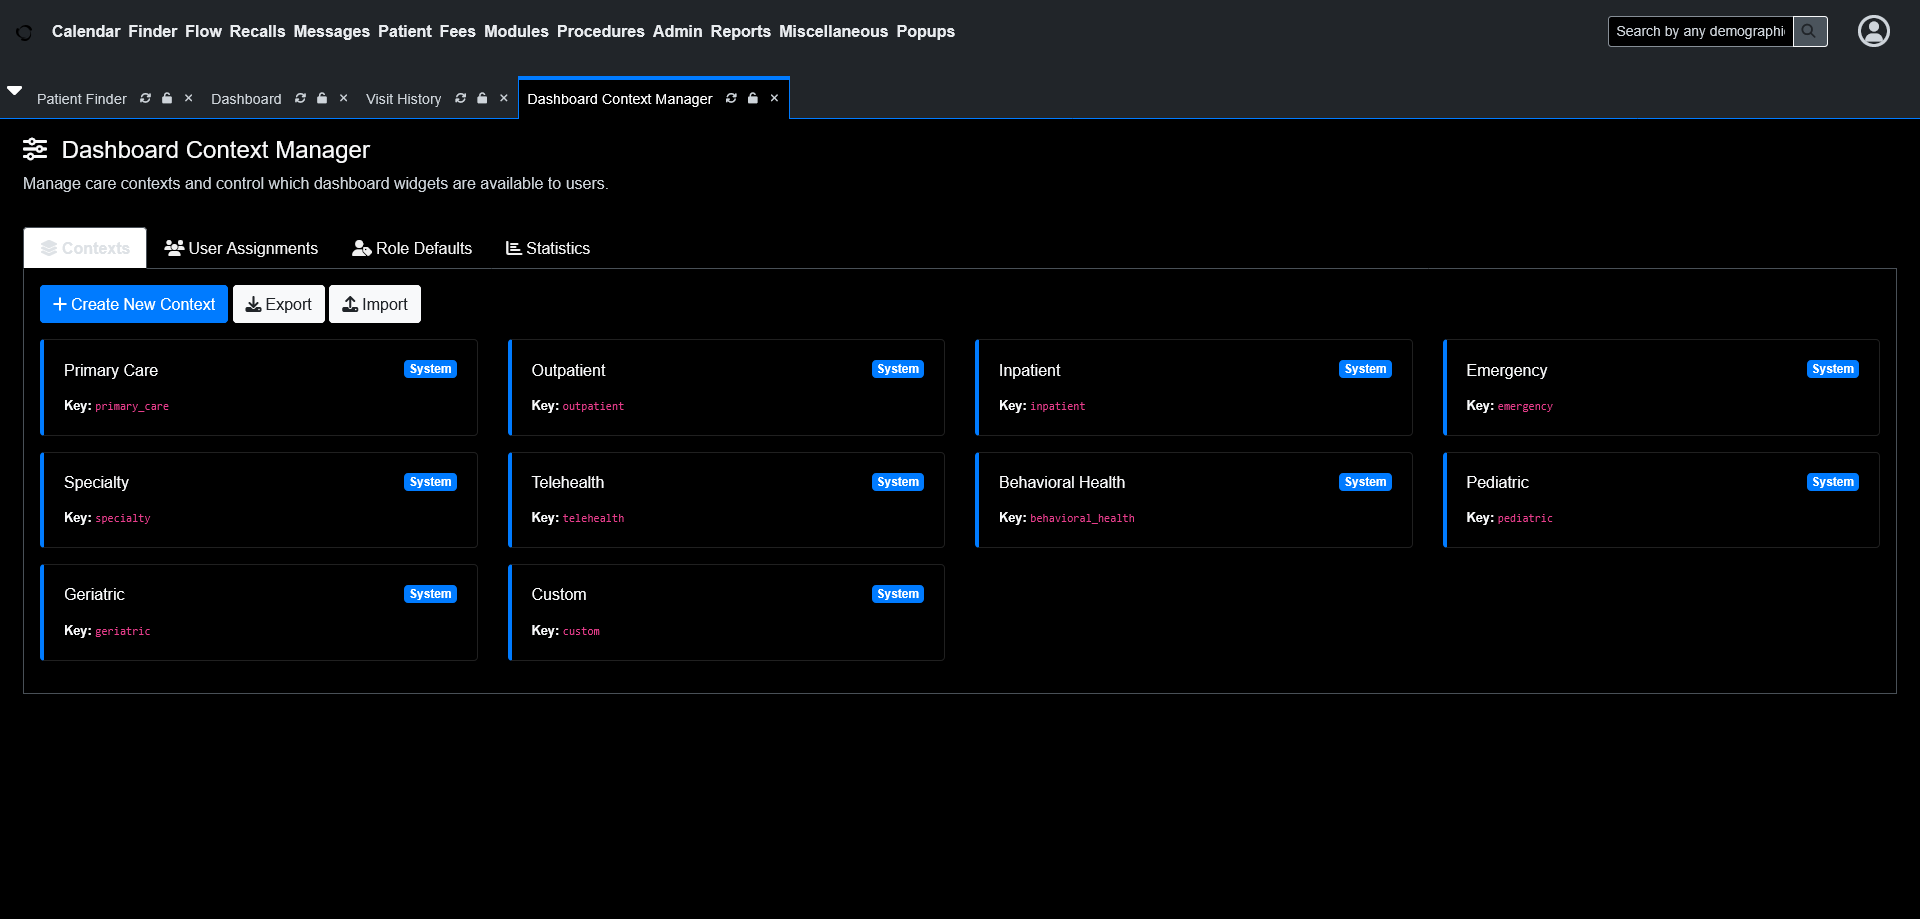1920x919 pixels.
Task: Open the user profile avatar icon
Action: 1873,31
